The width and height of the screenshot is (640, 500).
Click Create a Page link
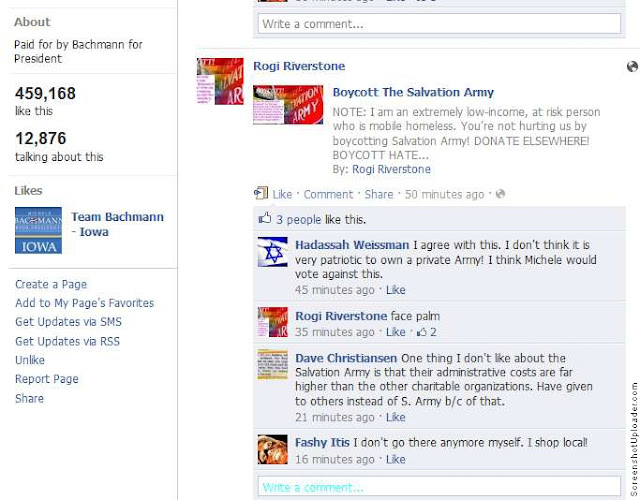click(51, 284)
